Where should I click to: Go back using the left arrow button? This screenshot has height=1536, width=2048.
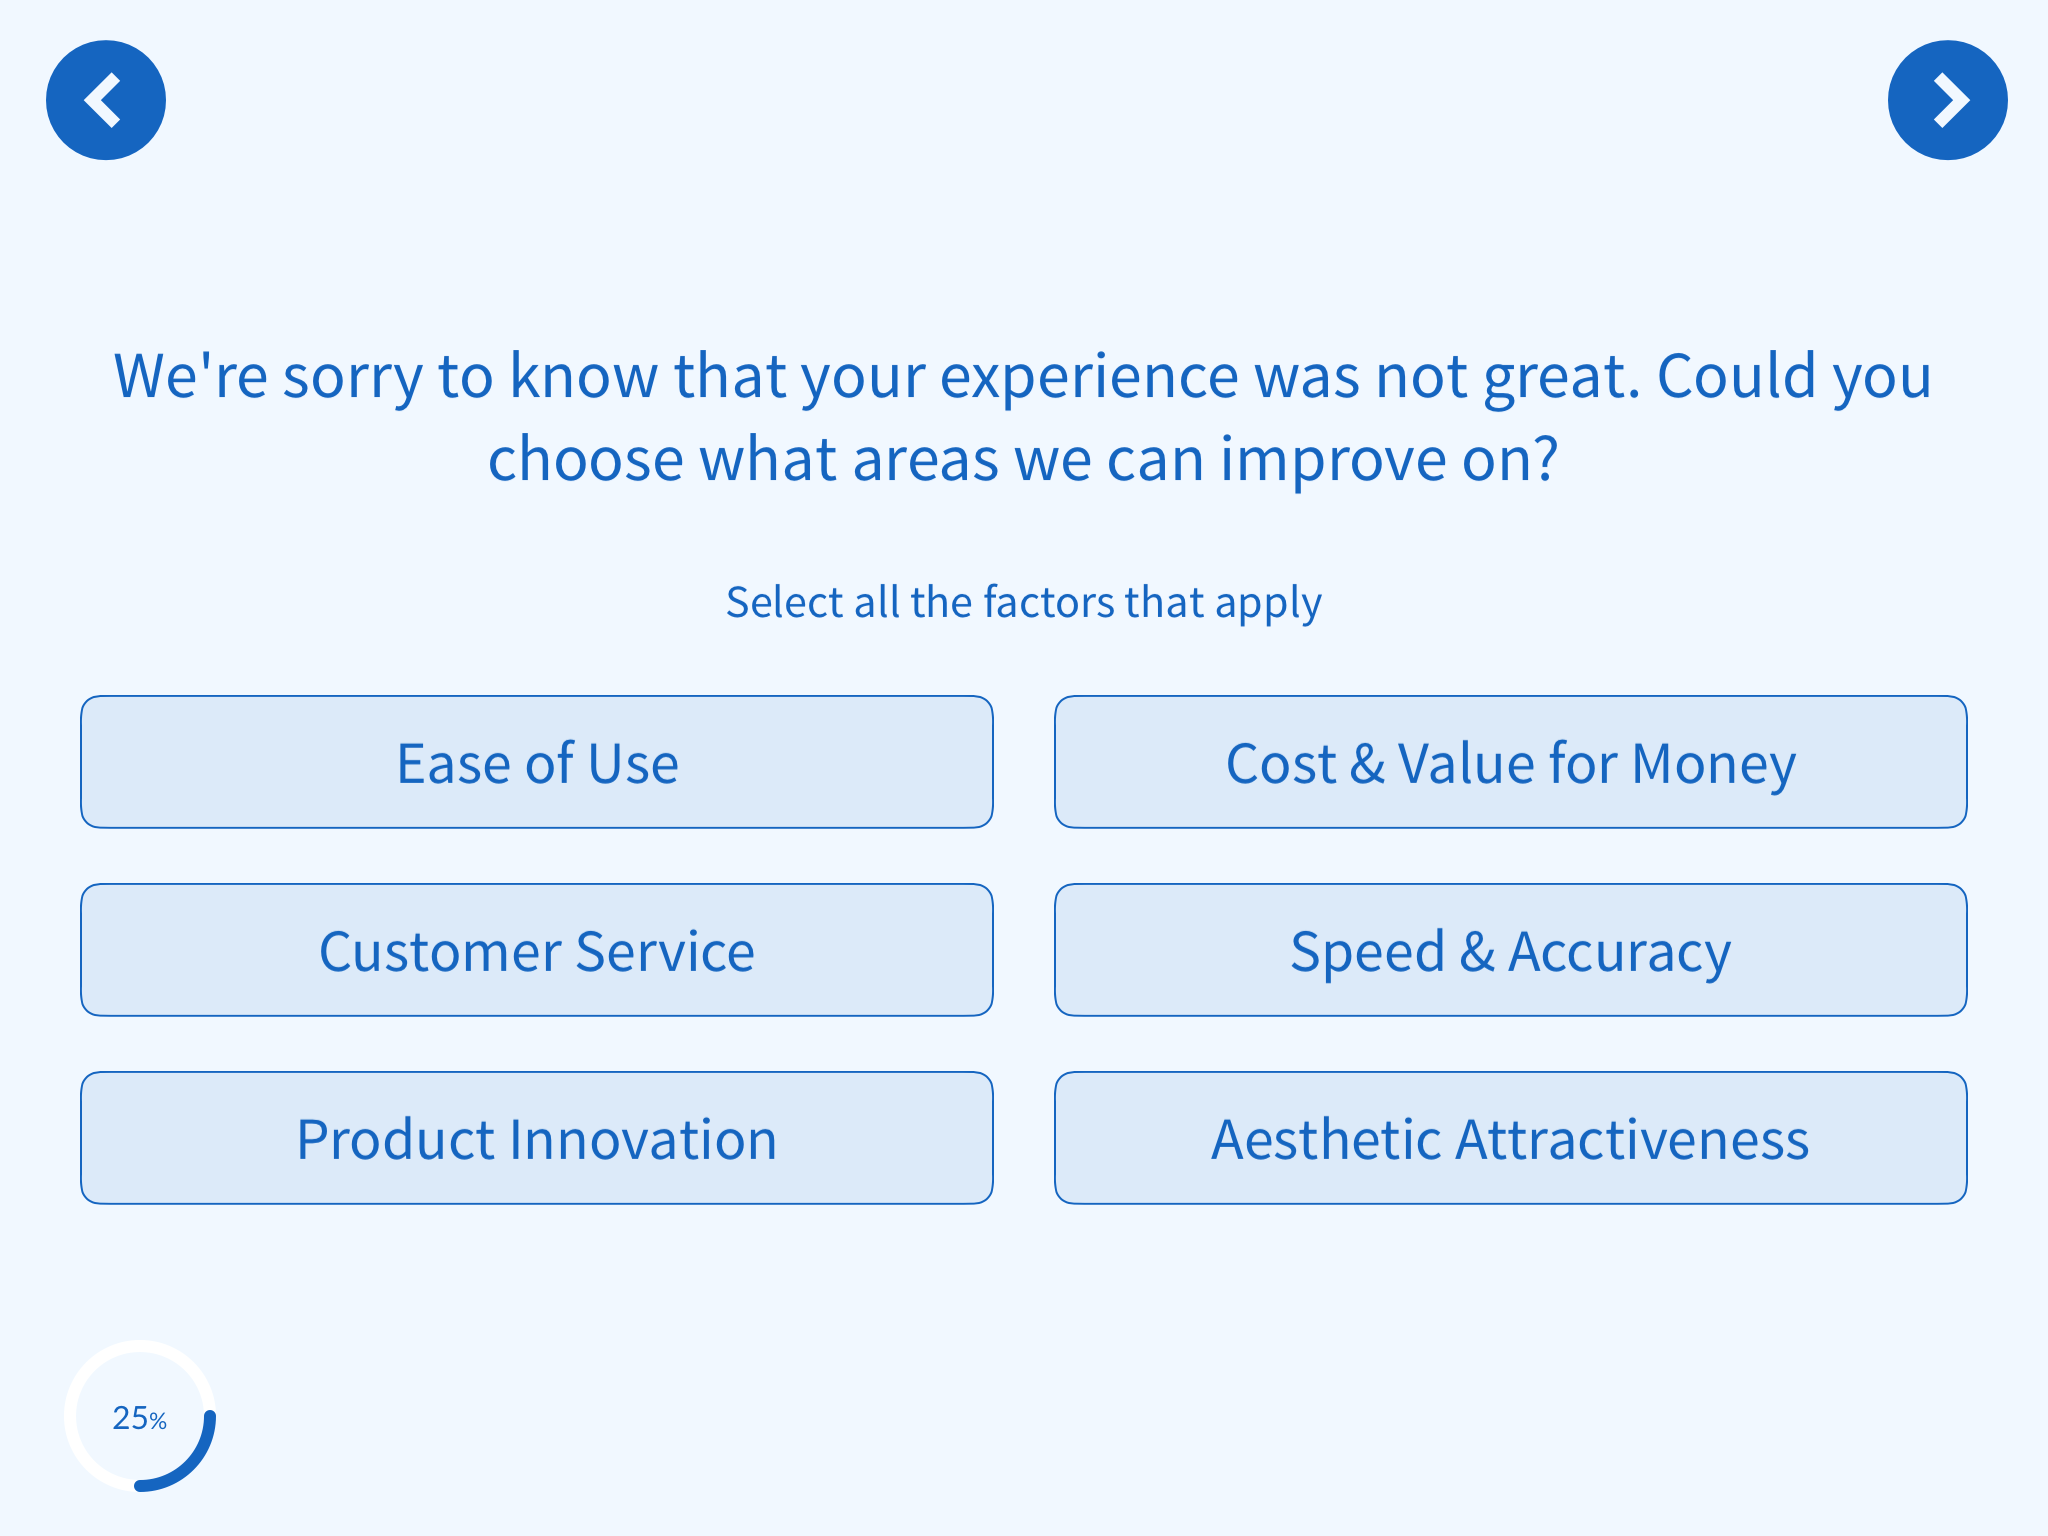tap(106, 100)
